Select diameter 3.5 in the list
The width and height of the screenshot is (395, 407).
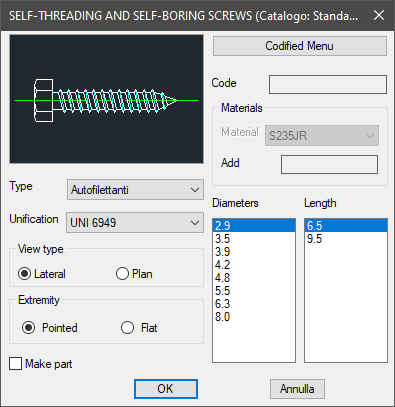click(x=254, y=239)
